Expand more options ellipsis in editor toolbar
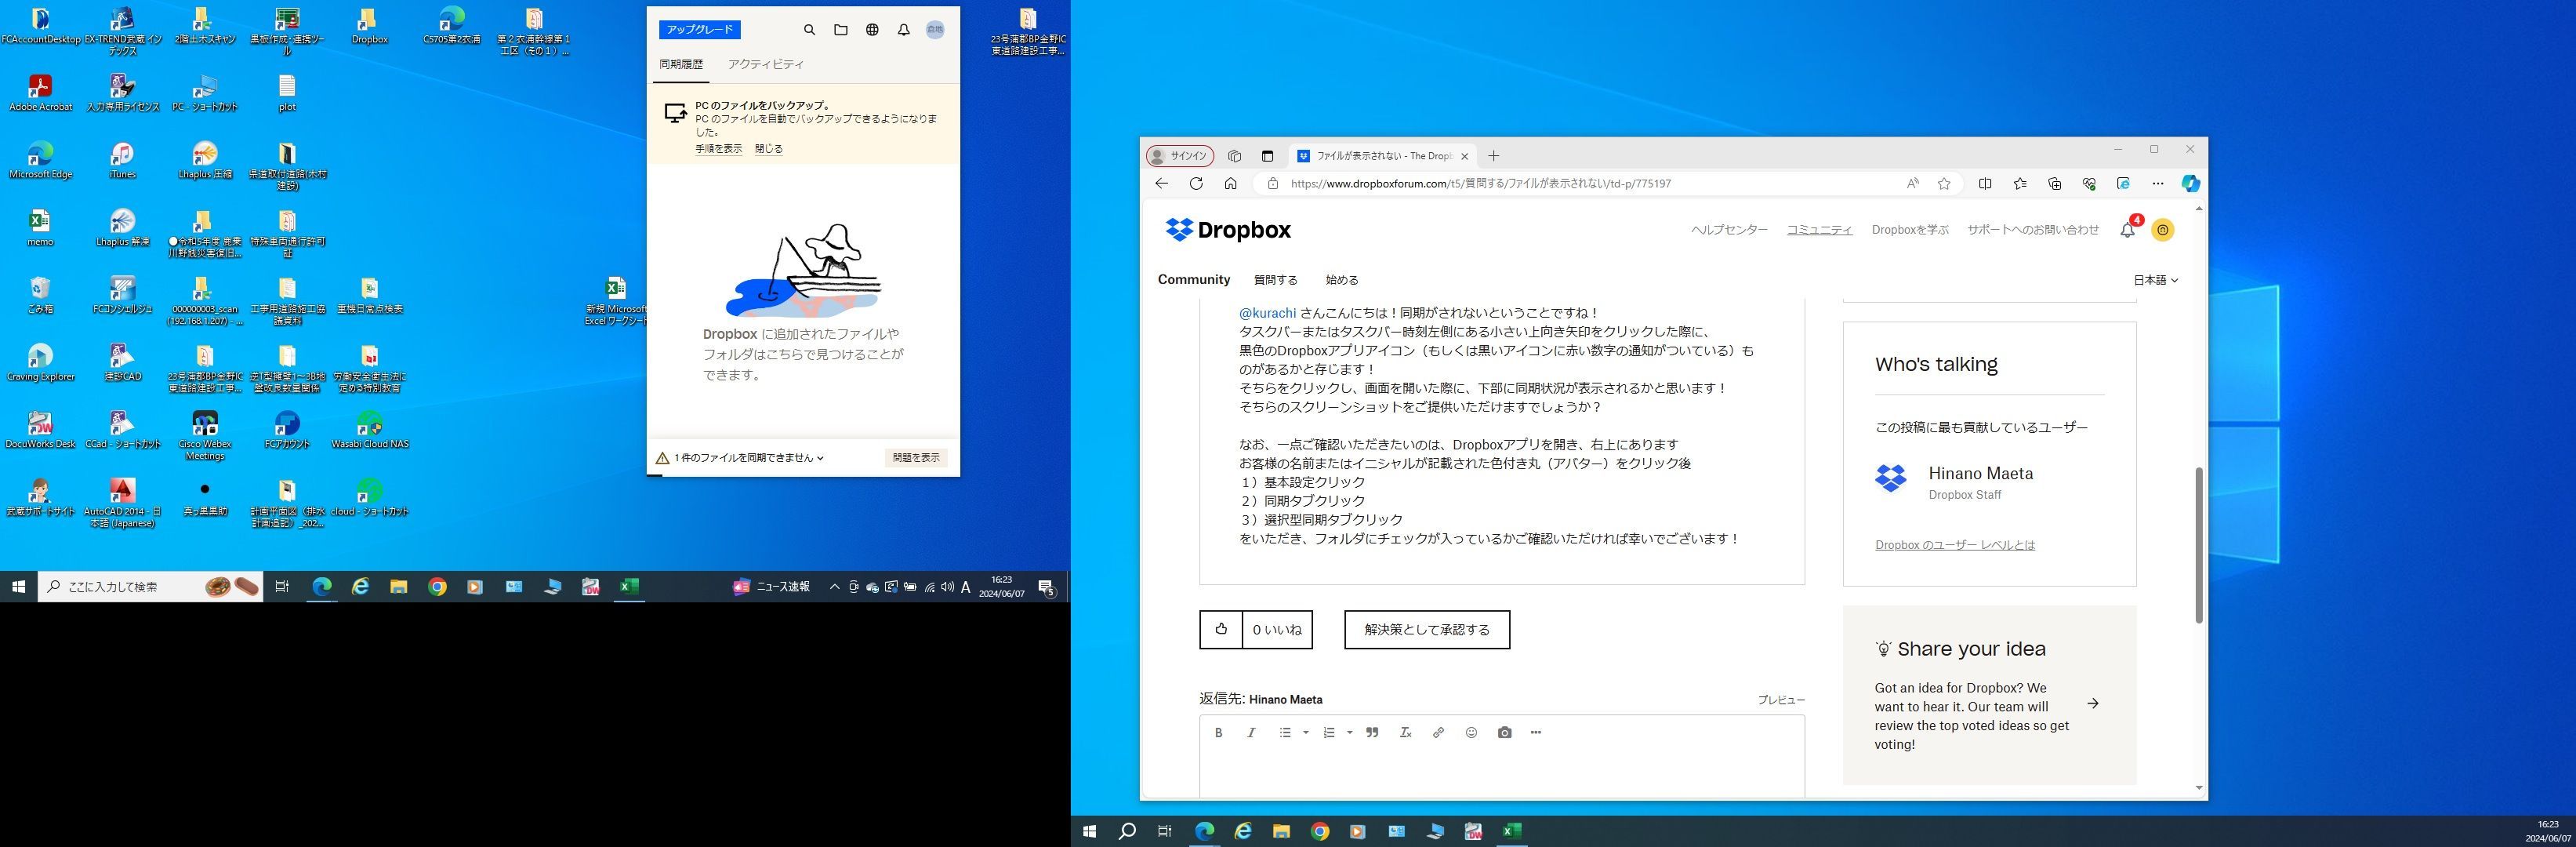Image resolution: width=2576 pixels, height=847 pixels. [1536, 733]
